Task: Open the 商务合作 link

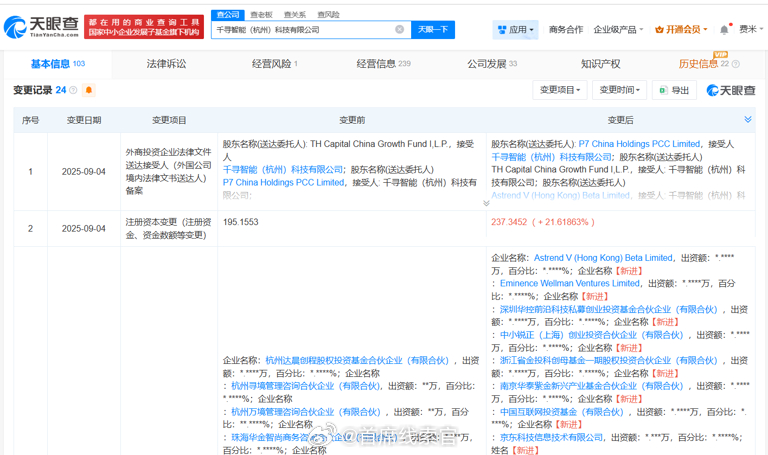Action: tap(566, 30)
